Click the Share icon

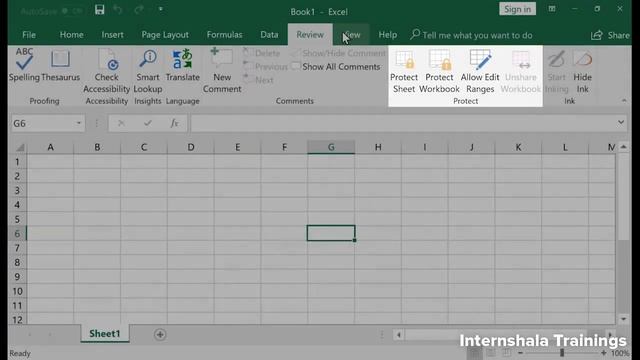[597, 35]
